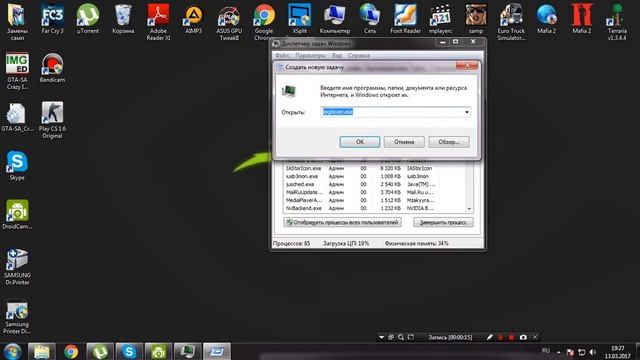Click the camera screenshot icon in recorder bar
The height and width of the screenshot is (360, 640).
pos(523,337)
